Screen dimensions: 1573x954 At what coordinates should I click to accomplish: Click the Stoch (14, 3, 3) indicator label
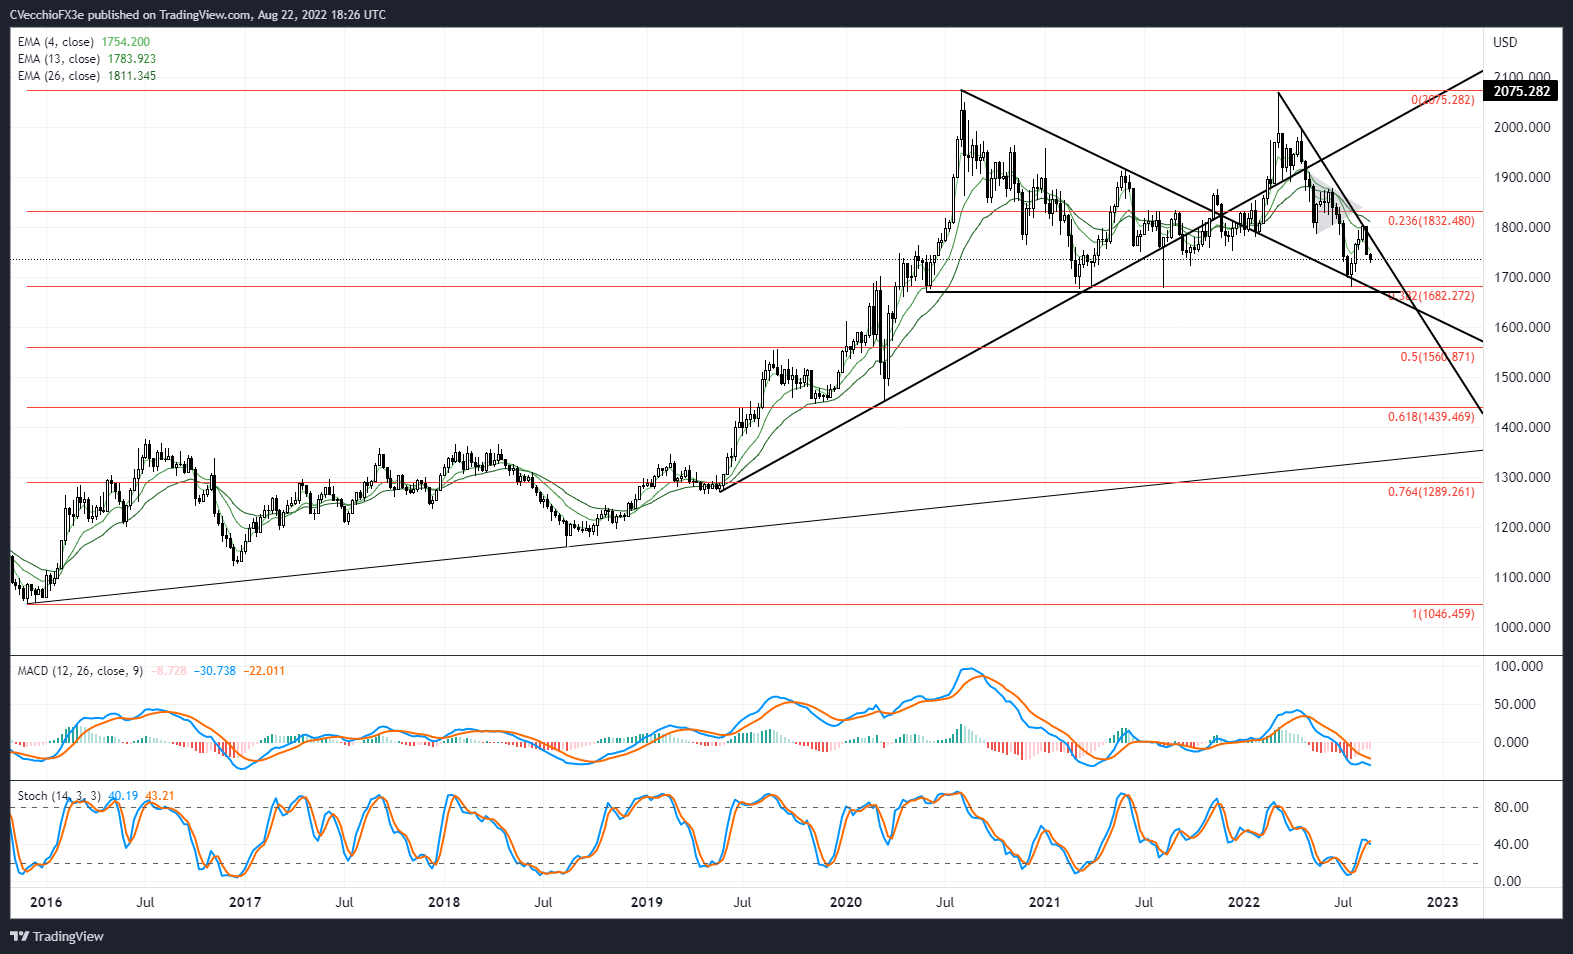click(59, 796)
